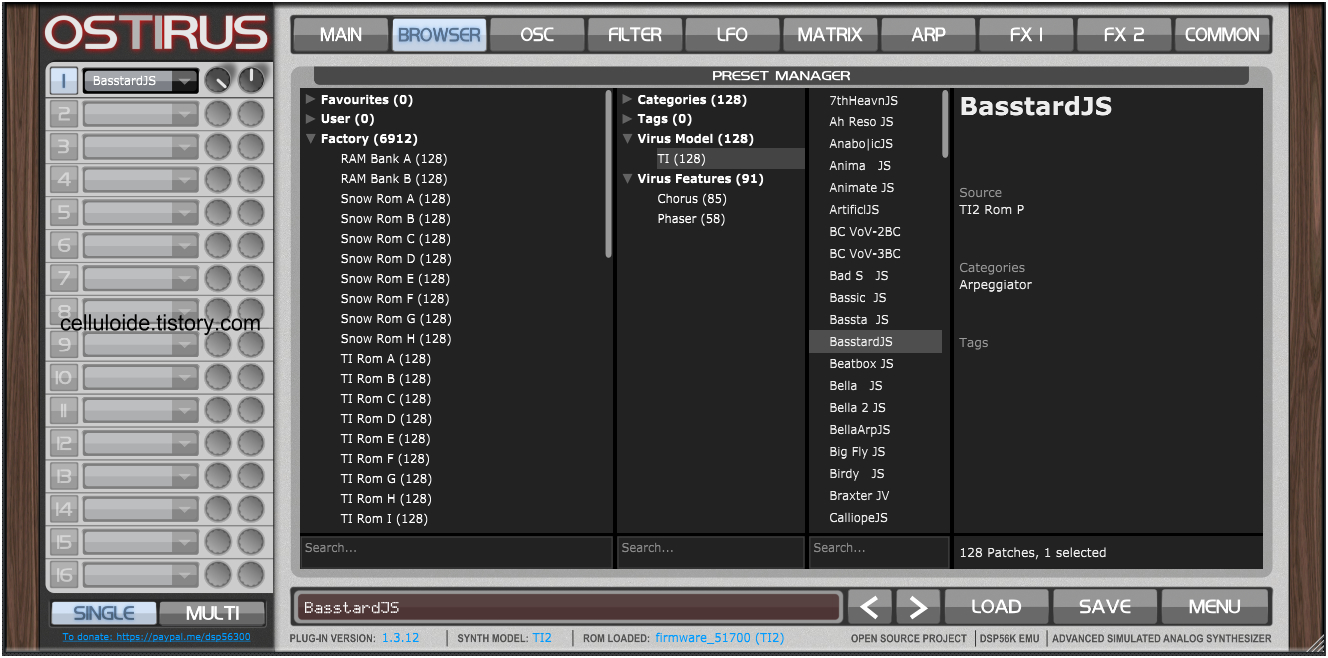Open the PayPal donate link
The image size is (1328, 658).
[156, 637]
